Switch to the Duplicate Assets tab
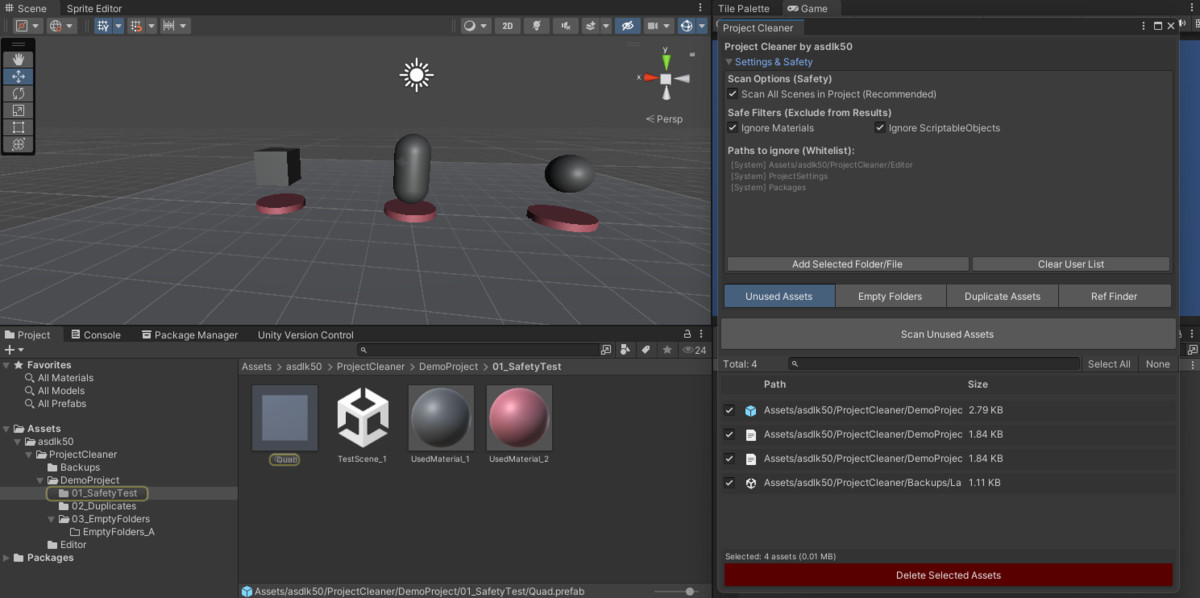This screenshot has height=598, width=1200. pos(1002,296)
